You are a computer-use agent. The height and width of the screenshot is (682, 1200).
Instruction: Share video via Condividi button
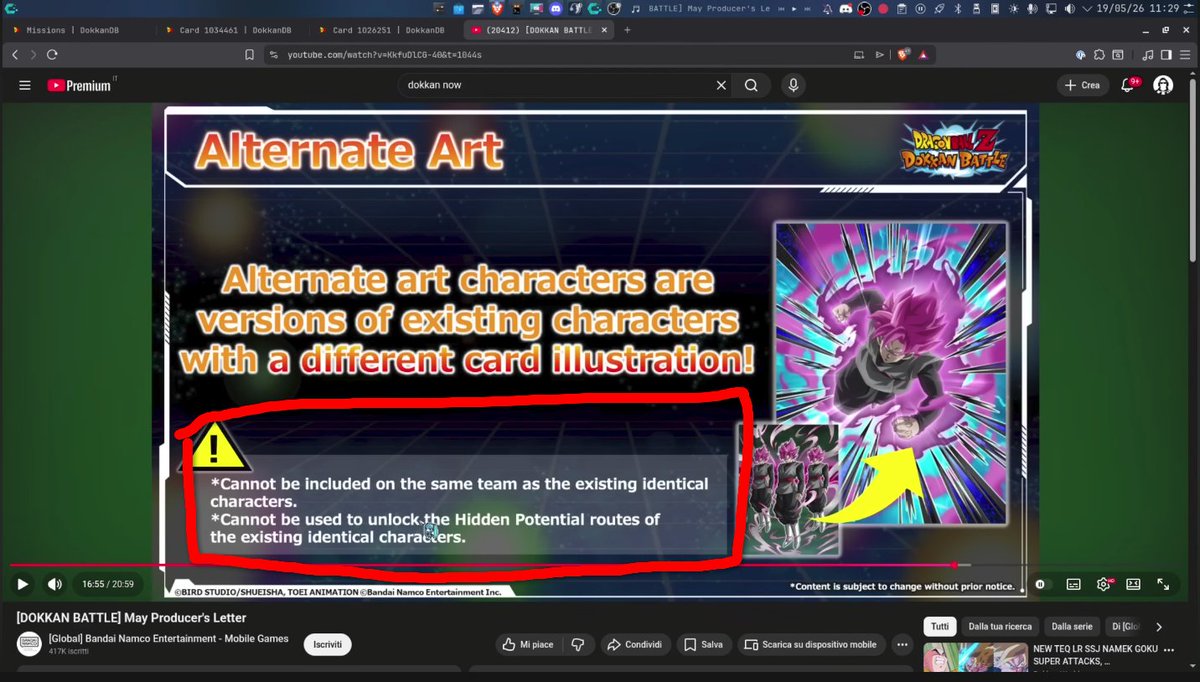click(635, 645)
